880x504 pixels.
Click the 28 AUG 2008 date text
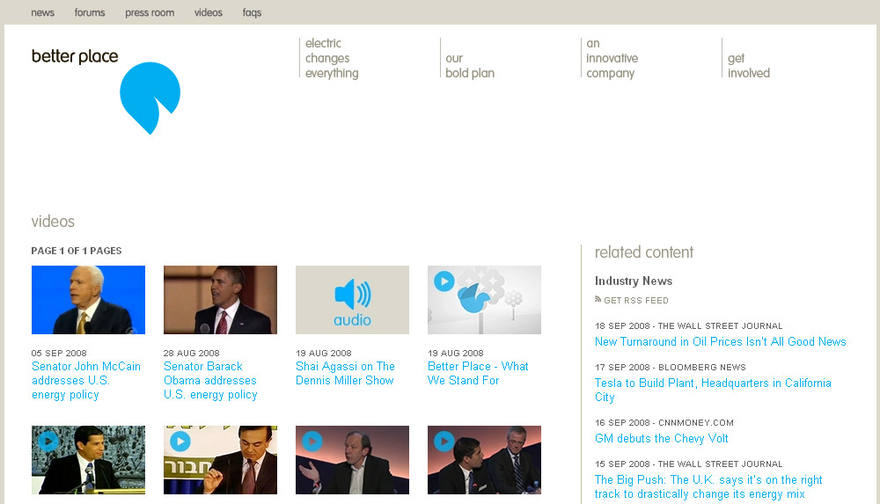pyautogui.click(x=191, y=353)
